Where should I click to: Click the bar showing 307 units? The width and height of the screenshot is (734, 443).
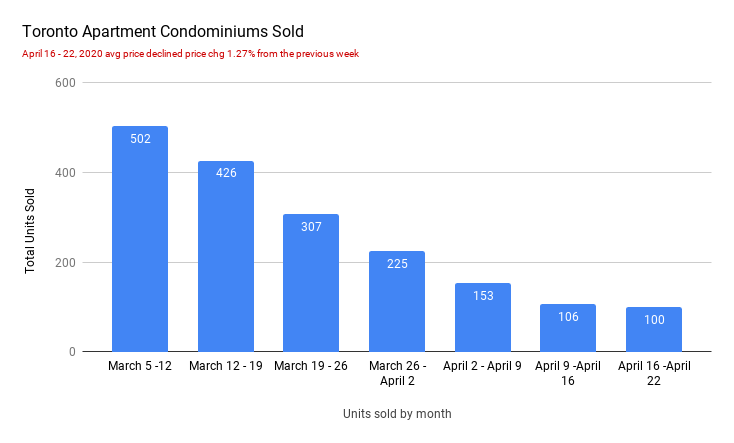[x=311, y=284]
